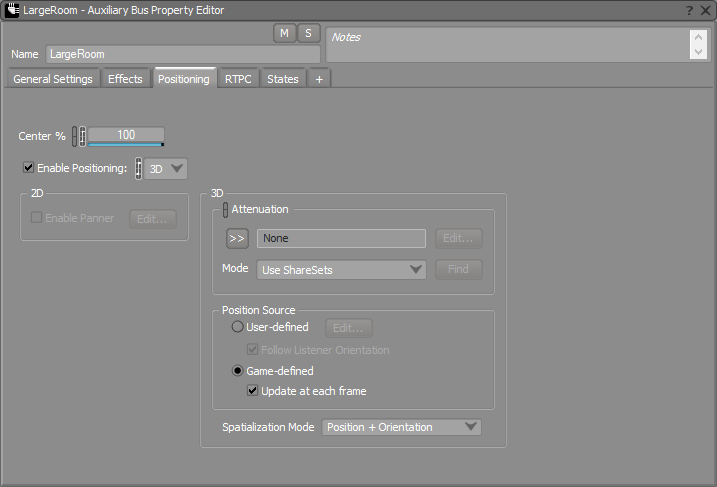The image size is (717, 487).
Task: Click the Center % link indicator icon
Action: [75, 136]
